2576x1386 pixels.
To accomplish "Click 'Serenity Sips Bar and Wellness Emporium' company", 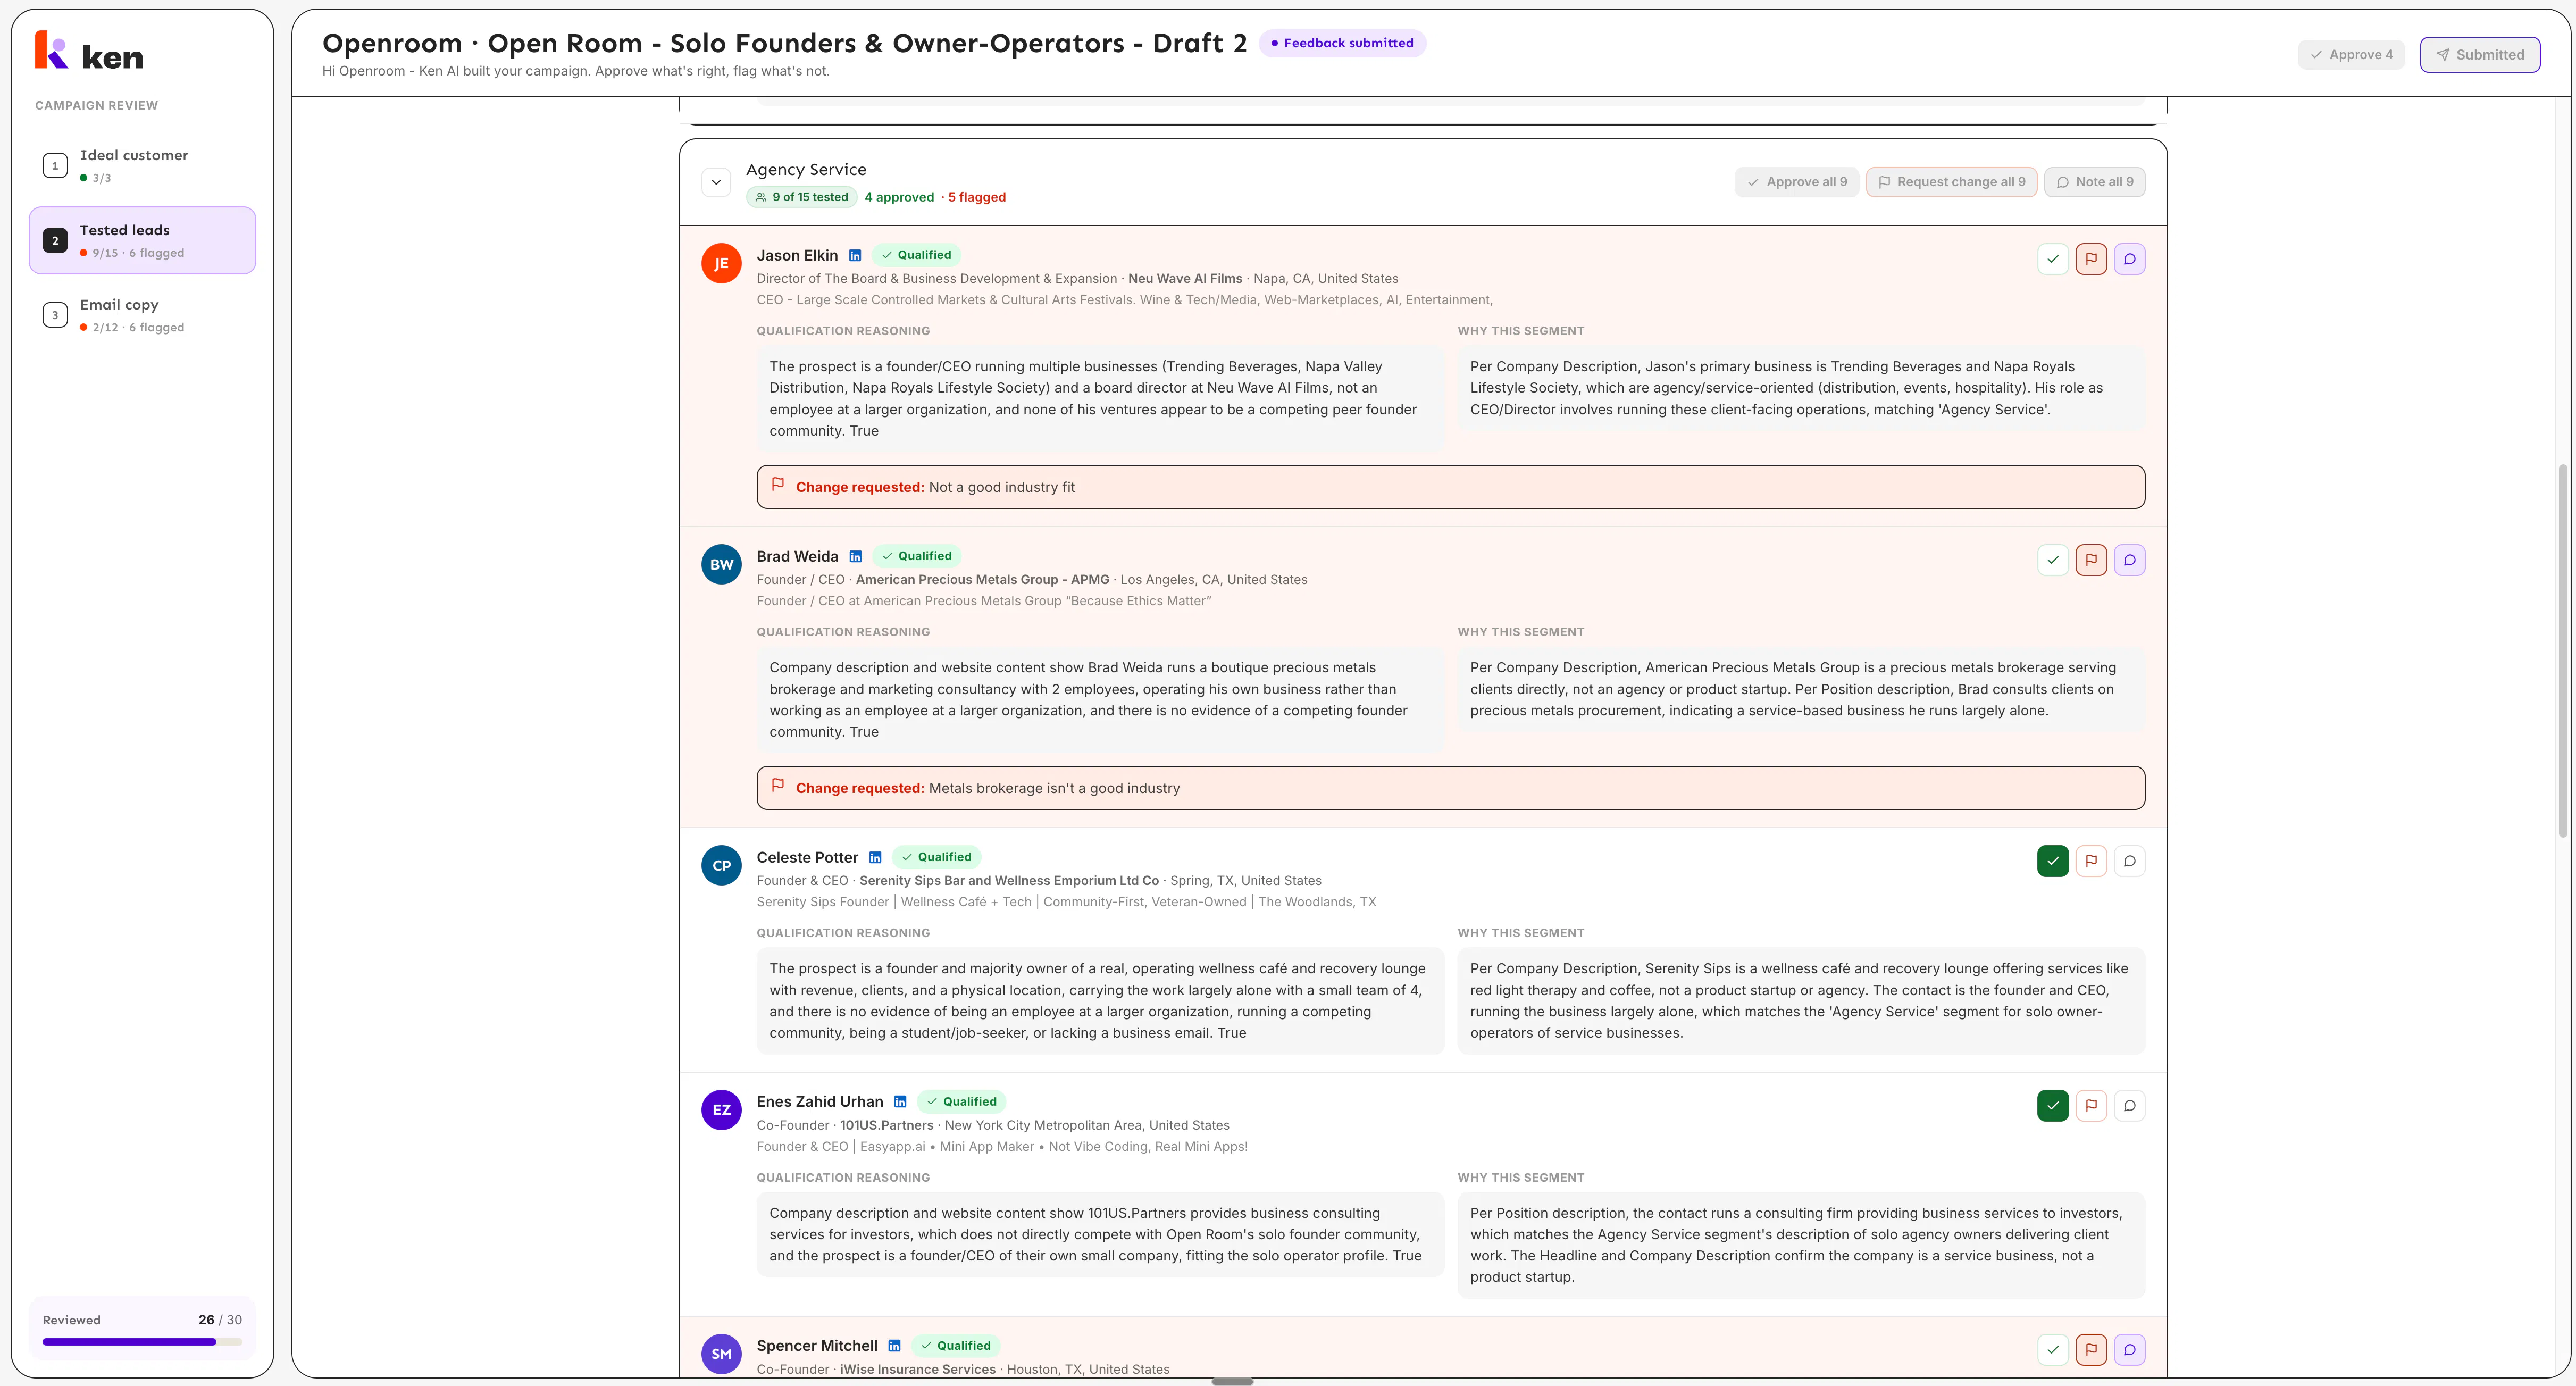I will point(1009,881).
